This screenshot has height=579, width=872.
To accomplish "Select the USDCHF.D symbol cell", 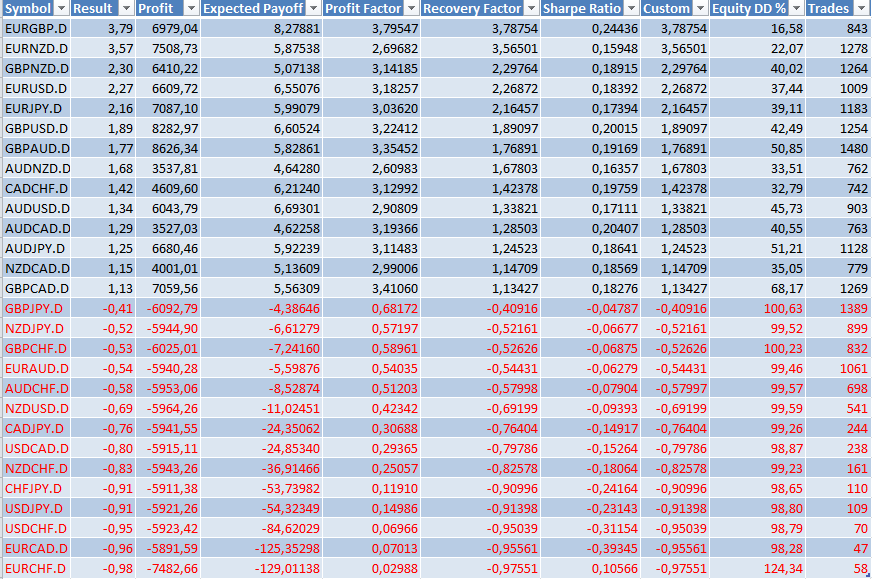I will pyautogui.click(x=36, y=529).
